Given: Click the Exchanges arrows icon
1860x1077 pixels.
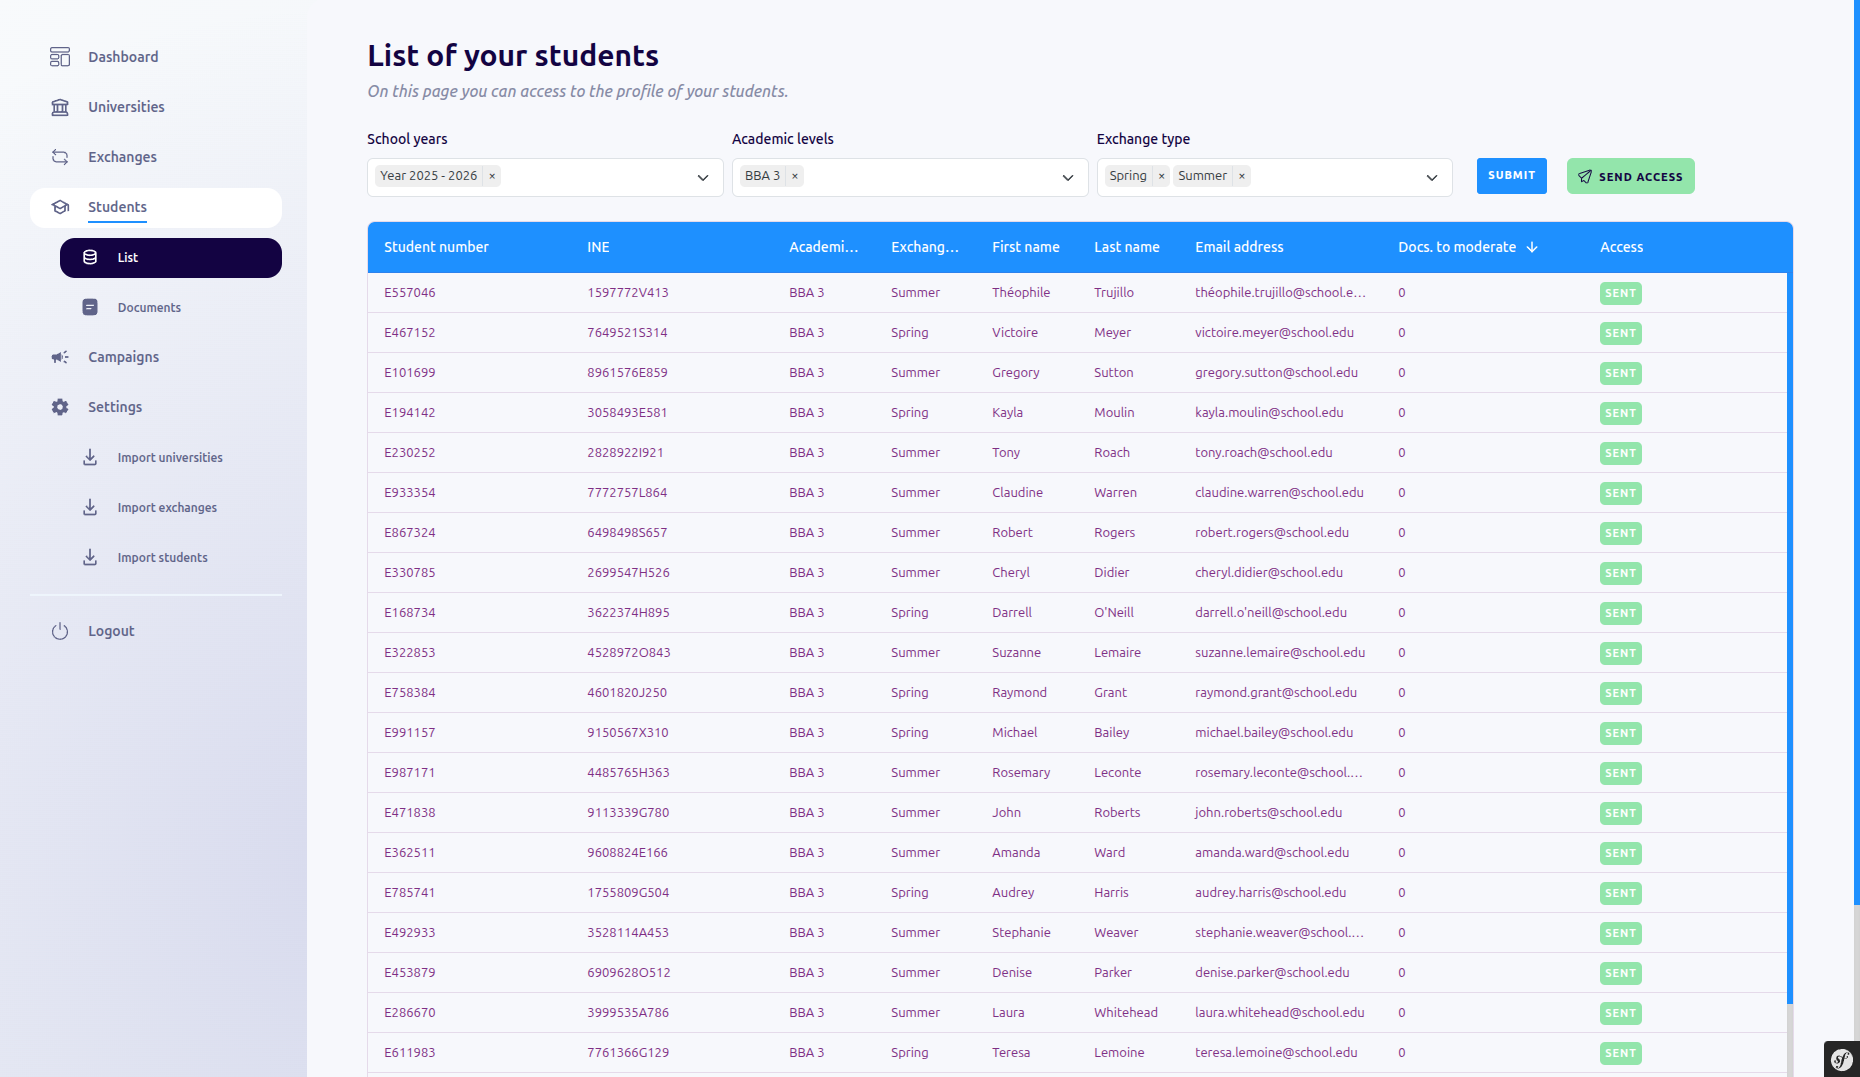Looking at the screenshot, I should [x=60, y=157].
